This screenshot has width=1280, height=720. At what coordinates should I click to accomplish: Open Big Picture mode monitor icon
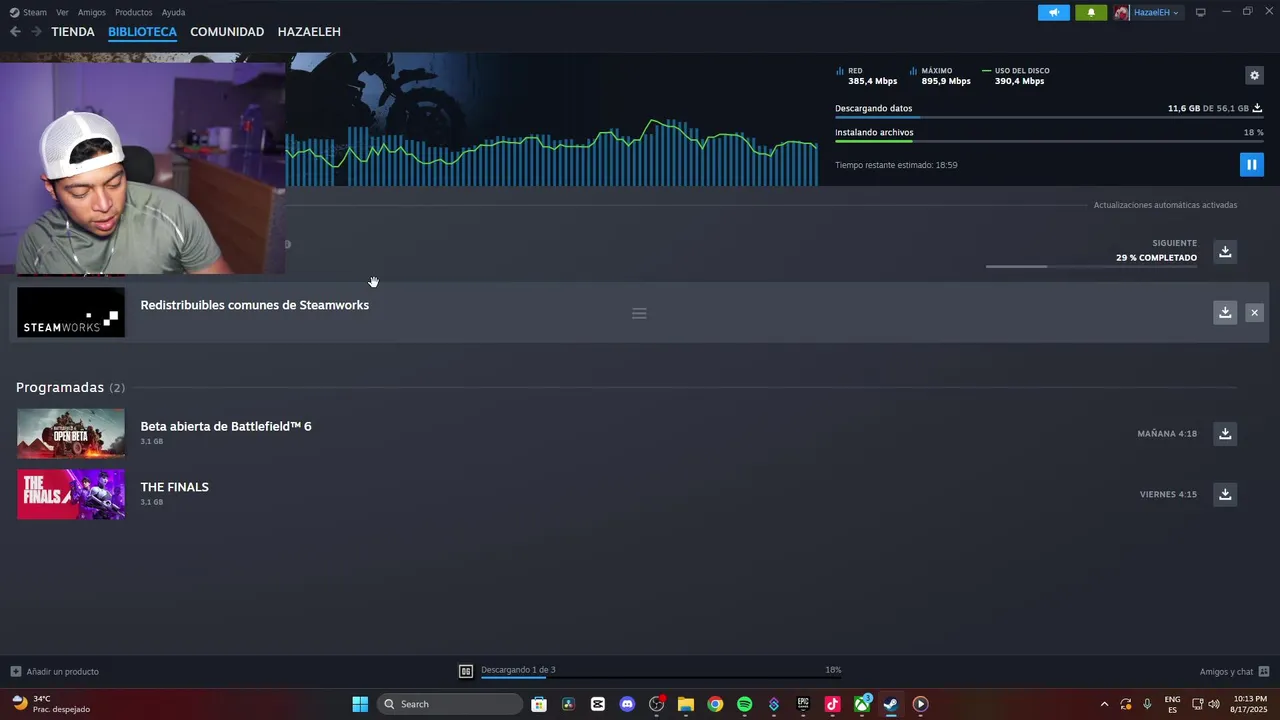tap(1201, 12)
